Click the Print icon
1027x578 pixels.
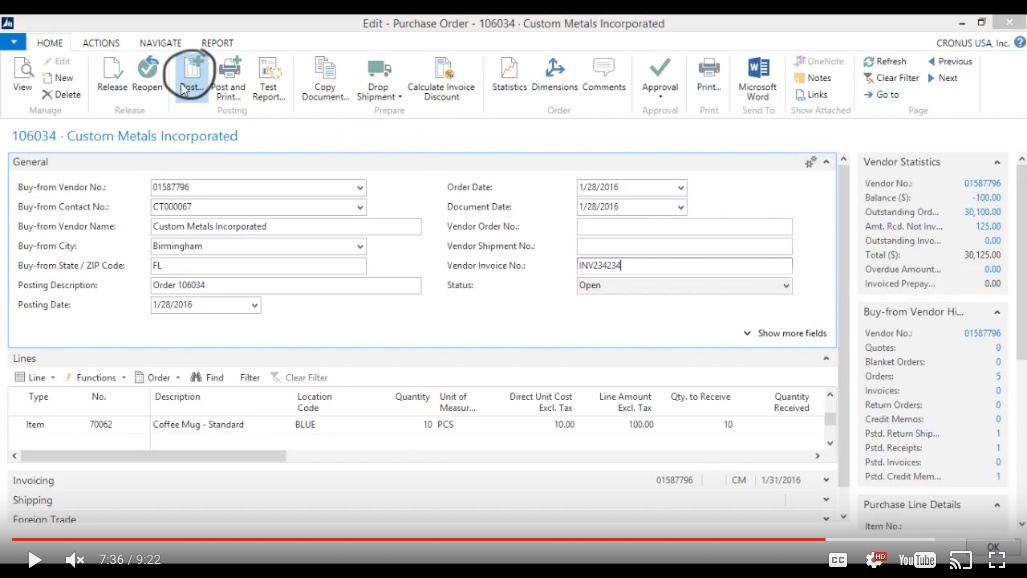(709, 68)
